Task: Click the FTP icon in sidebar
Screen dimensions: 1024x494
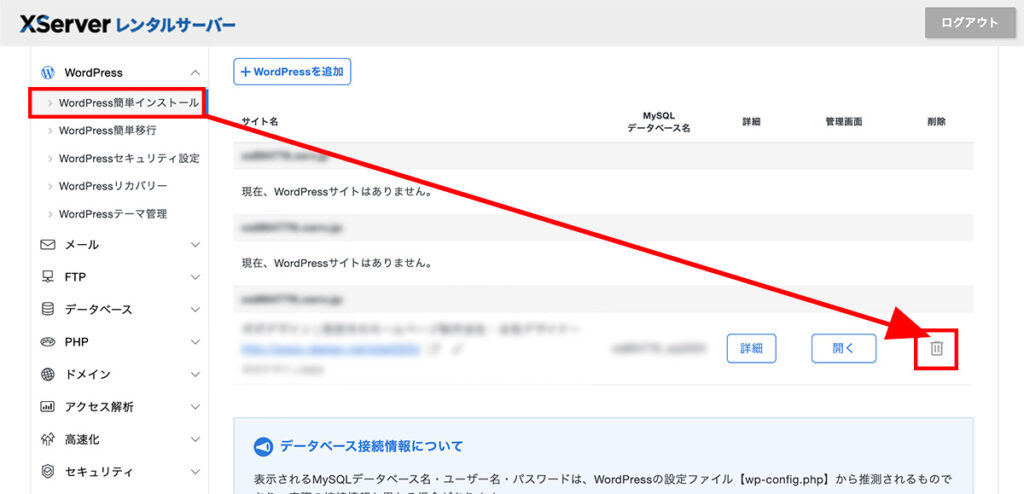Action: click(48, 277)
